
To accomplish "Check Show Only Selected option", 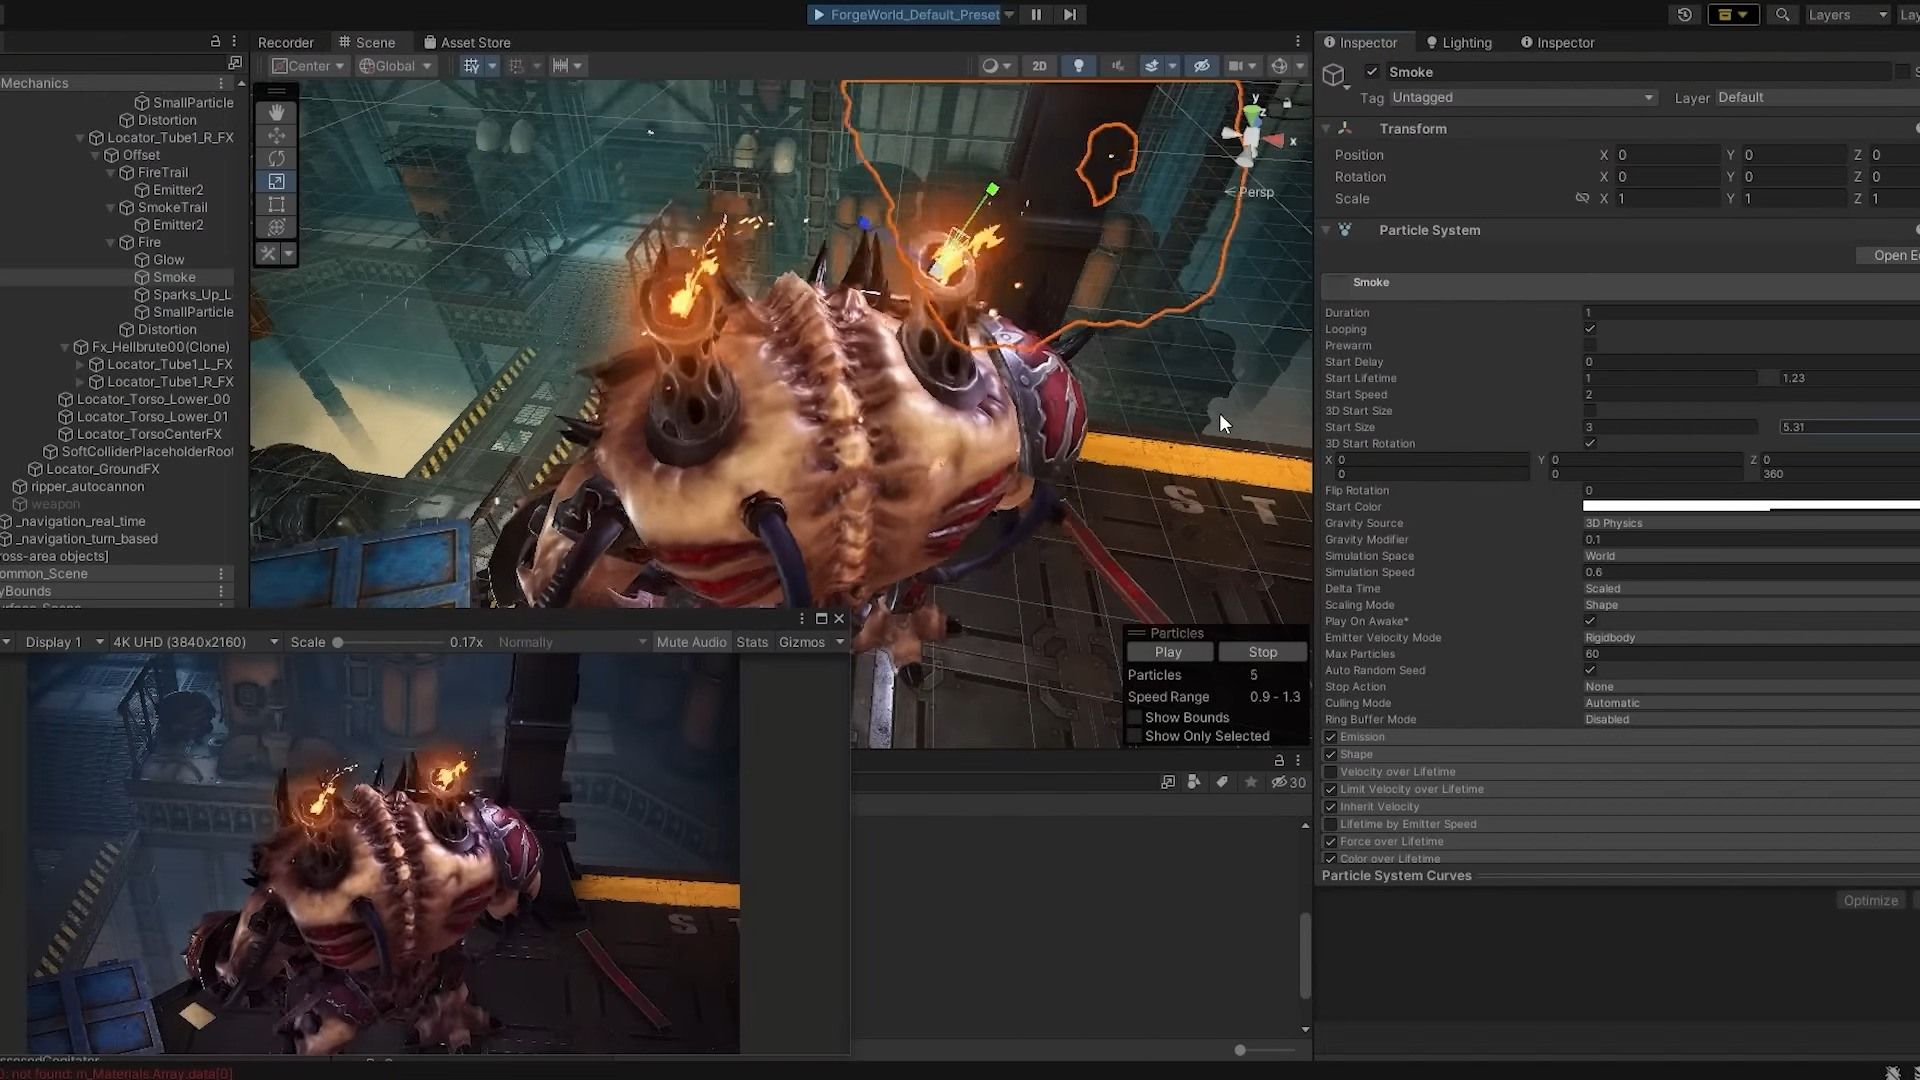I will [x=1135, y=736].
